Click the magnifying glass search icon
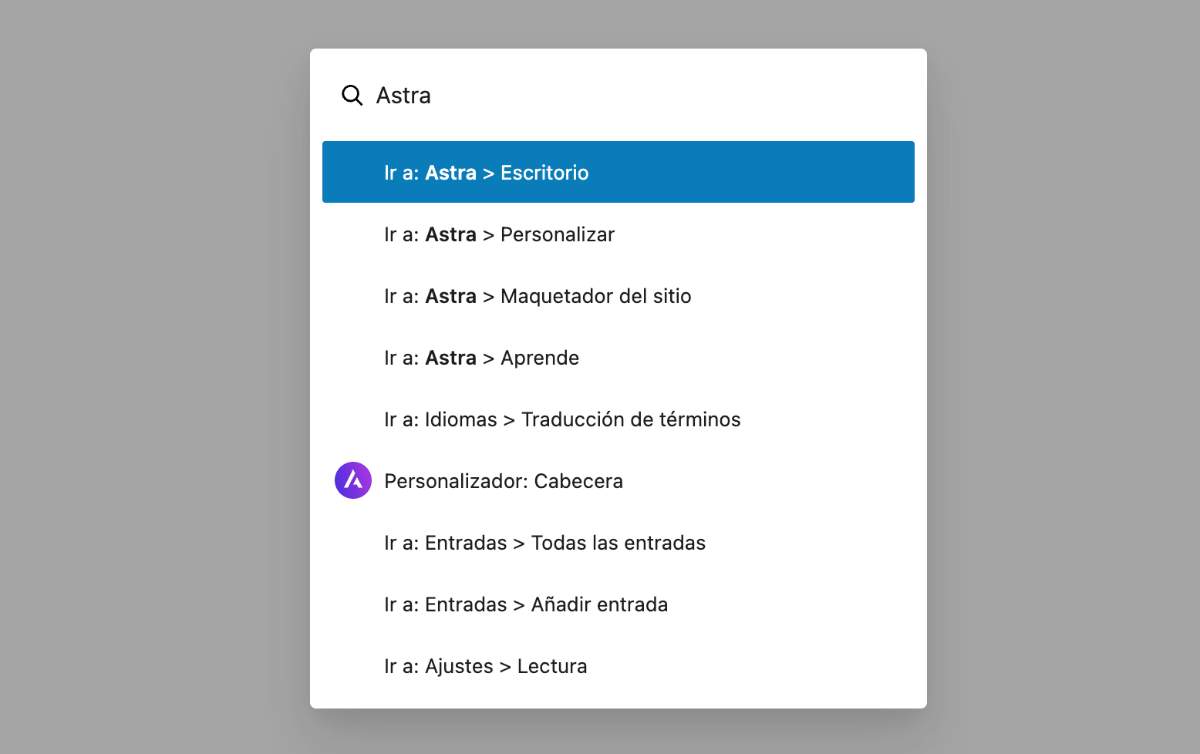This screenshot has height=754, width=1200. [352, 96]
